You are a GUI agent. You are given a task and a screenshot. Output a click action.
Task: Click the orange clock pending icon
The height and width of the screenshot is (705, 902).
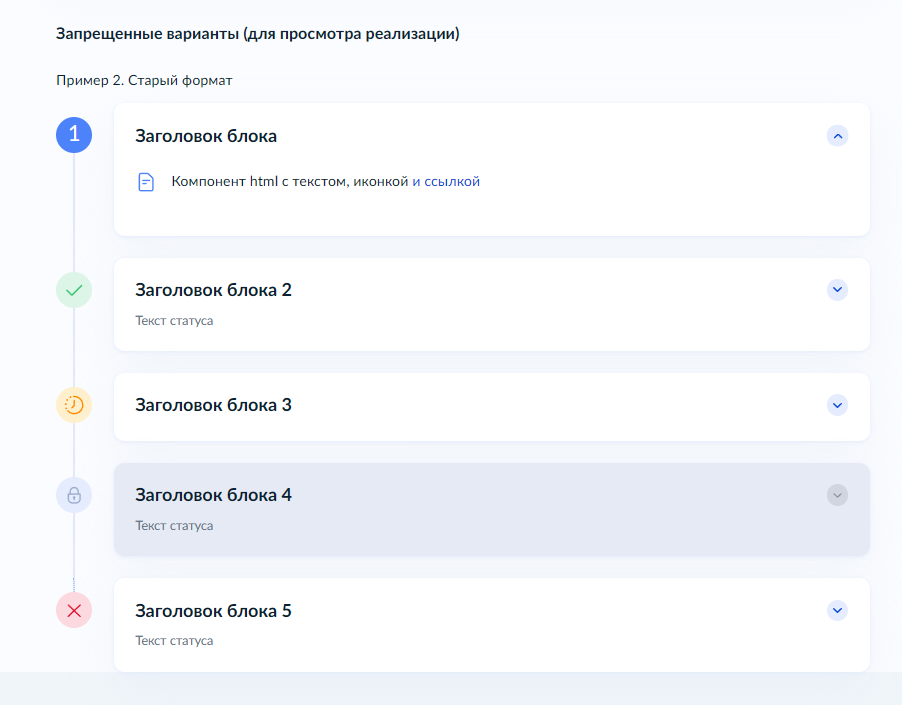(74, 405)
